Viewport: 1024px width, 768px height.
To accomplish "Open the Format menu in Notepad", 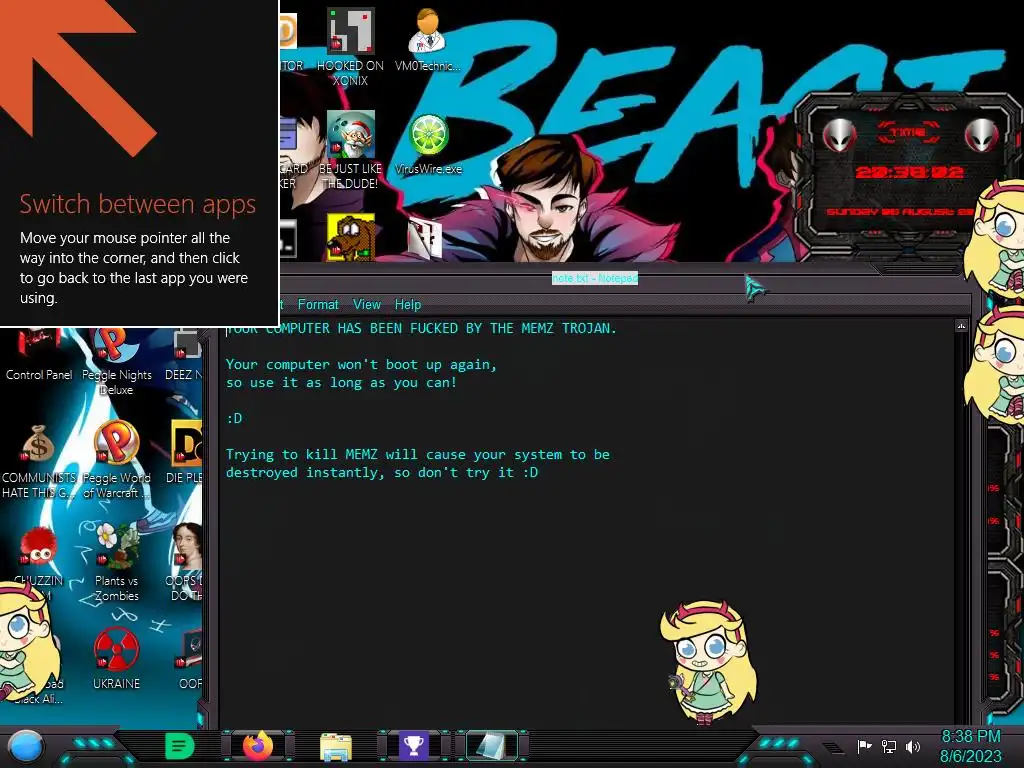I will pos(318,304).
